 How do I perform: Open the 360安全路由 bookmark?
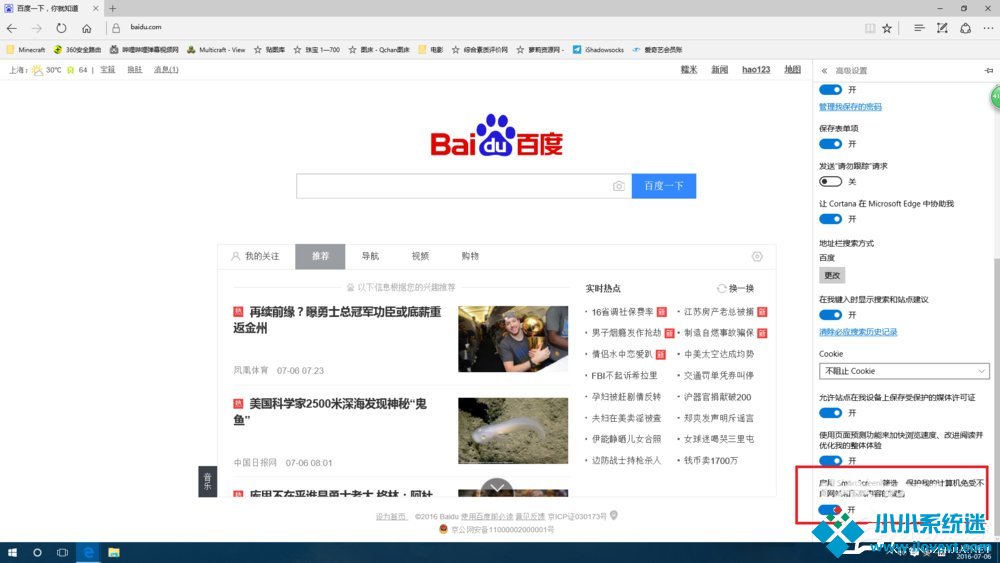77,50
